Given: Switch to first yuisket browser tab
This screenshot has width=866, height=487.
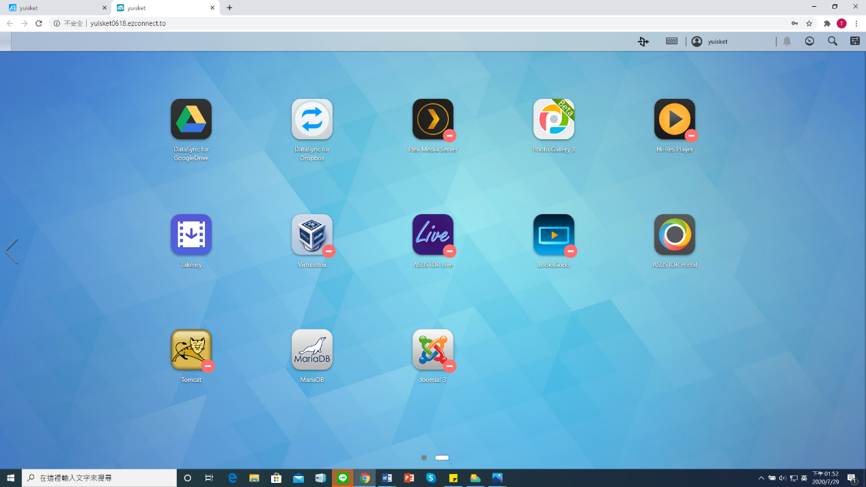Looking at the screenshot, I should [x=55, y=8].
